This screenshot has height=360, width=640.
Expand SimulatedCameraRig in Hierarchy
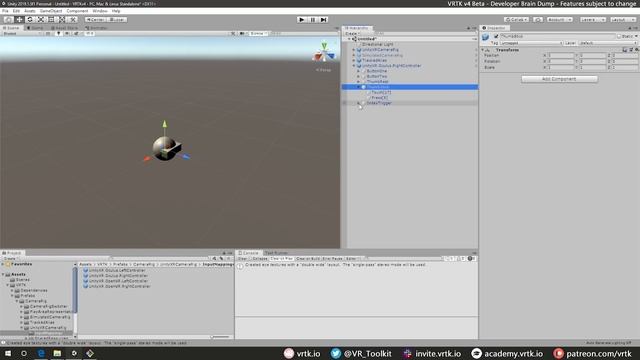[354, 55]
